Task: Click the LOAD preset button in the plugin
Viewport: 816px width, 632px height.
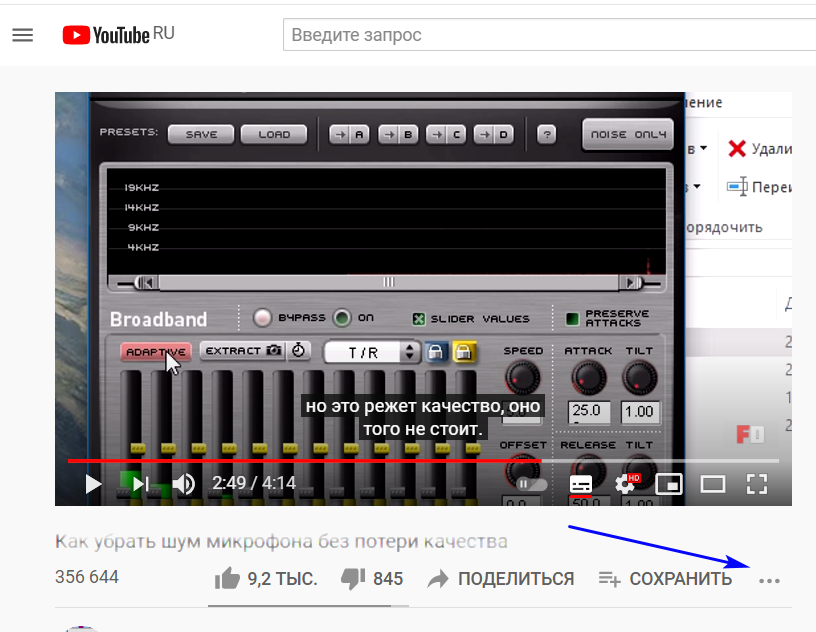Action: (x=274, y=134)
